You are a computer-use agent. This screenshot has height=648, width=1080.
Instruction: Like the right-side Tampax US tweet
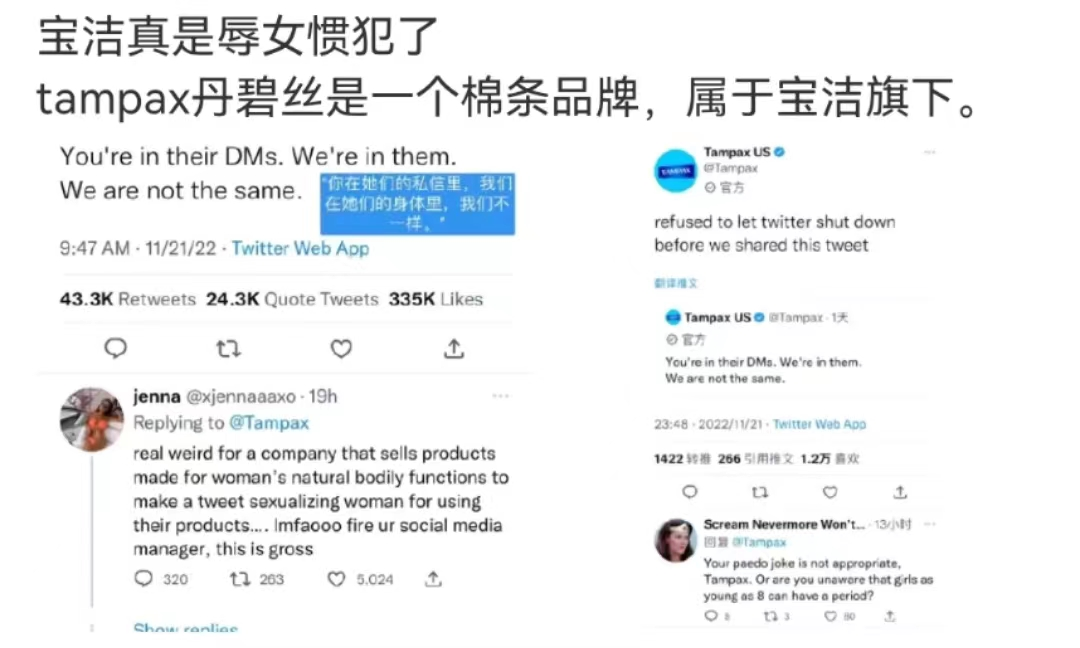pyautogui.click(x=830, y=492)
